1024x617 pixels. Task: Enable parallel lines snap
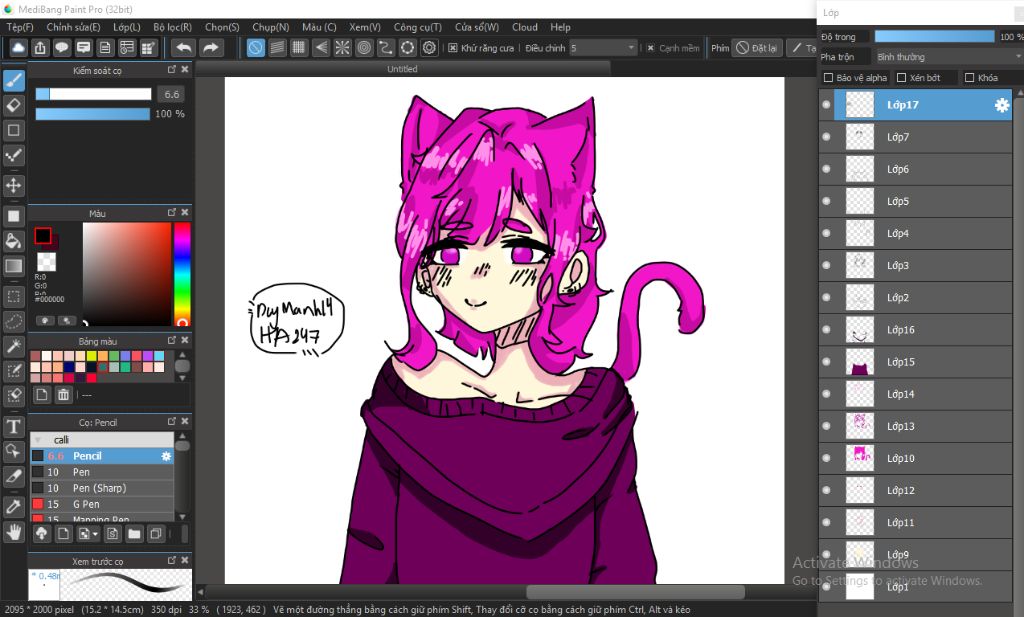(277, 48)
